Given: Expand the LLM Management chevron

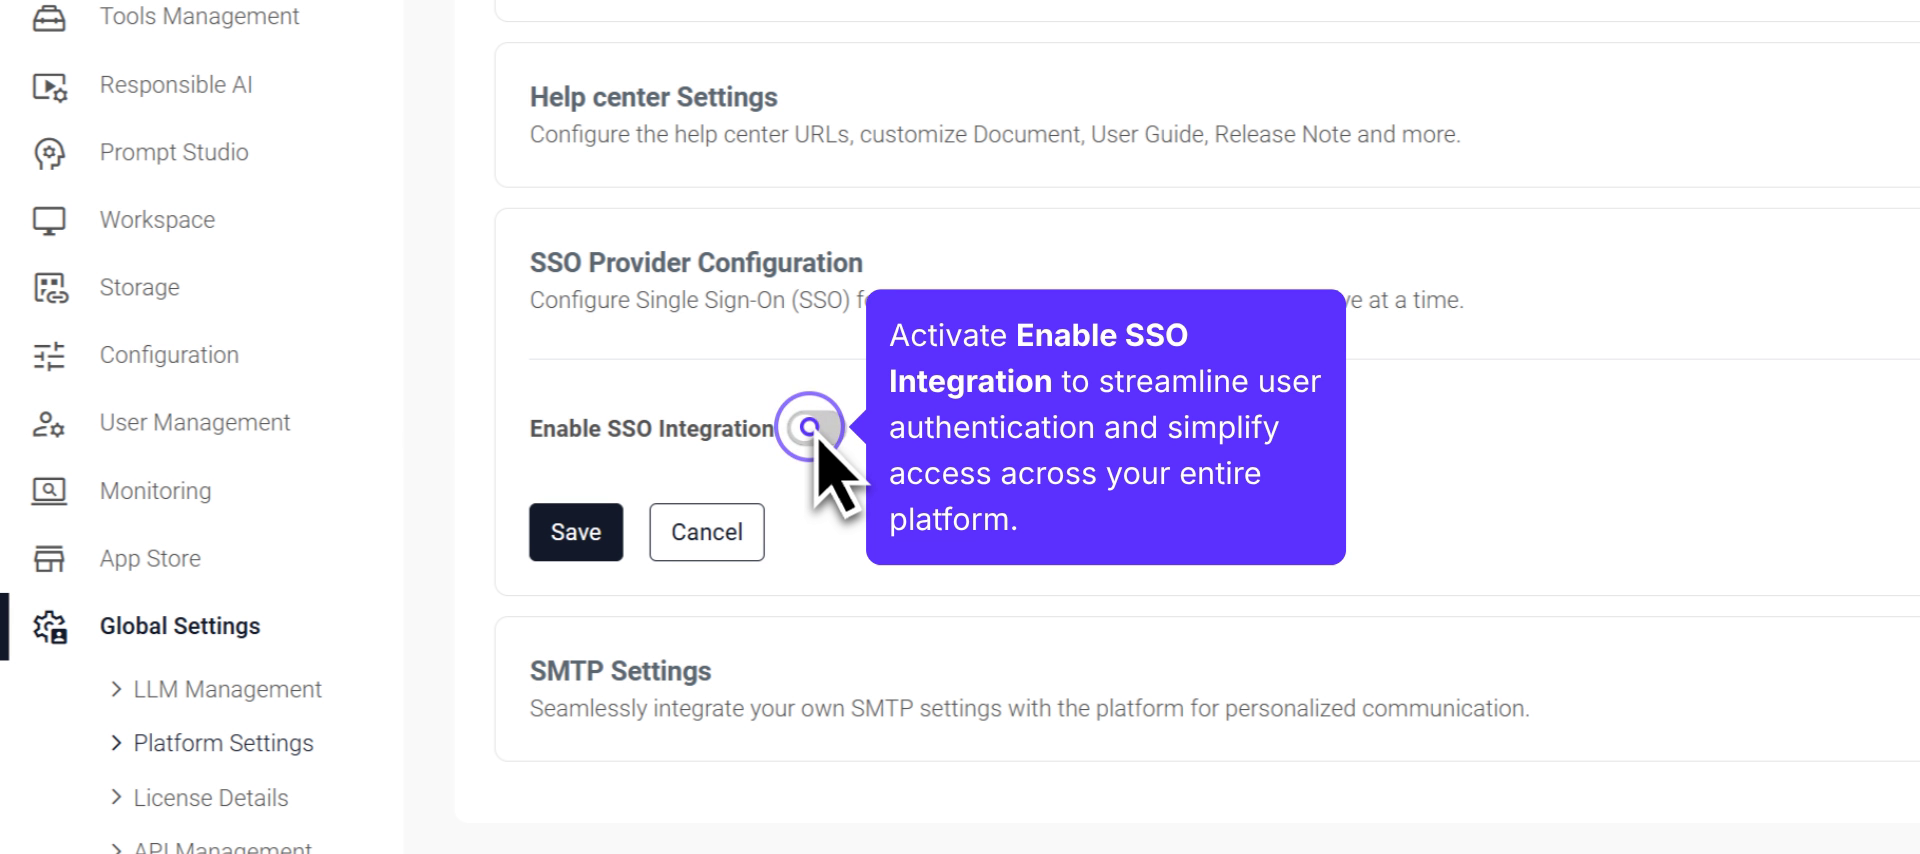Looking at the screenshot, I should [116, 689].
